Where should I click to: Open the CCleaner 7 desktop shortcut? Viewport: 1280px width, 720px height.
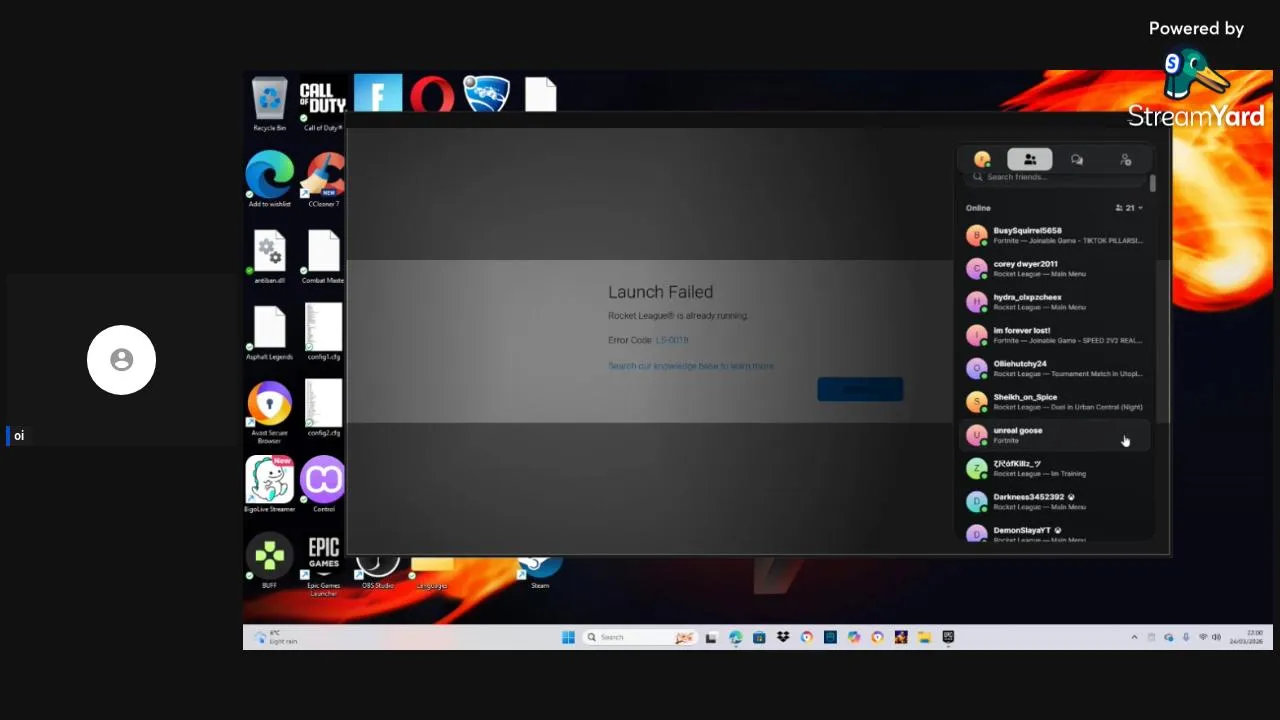[x=324, y=180]
